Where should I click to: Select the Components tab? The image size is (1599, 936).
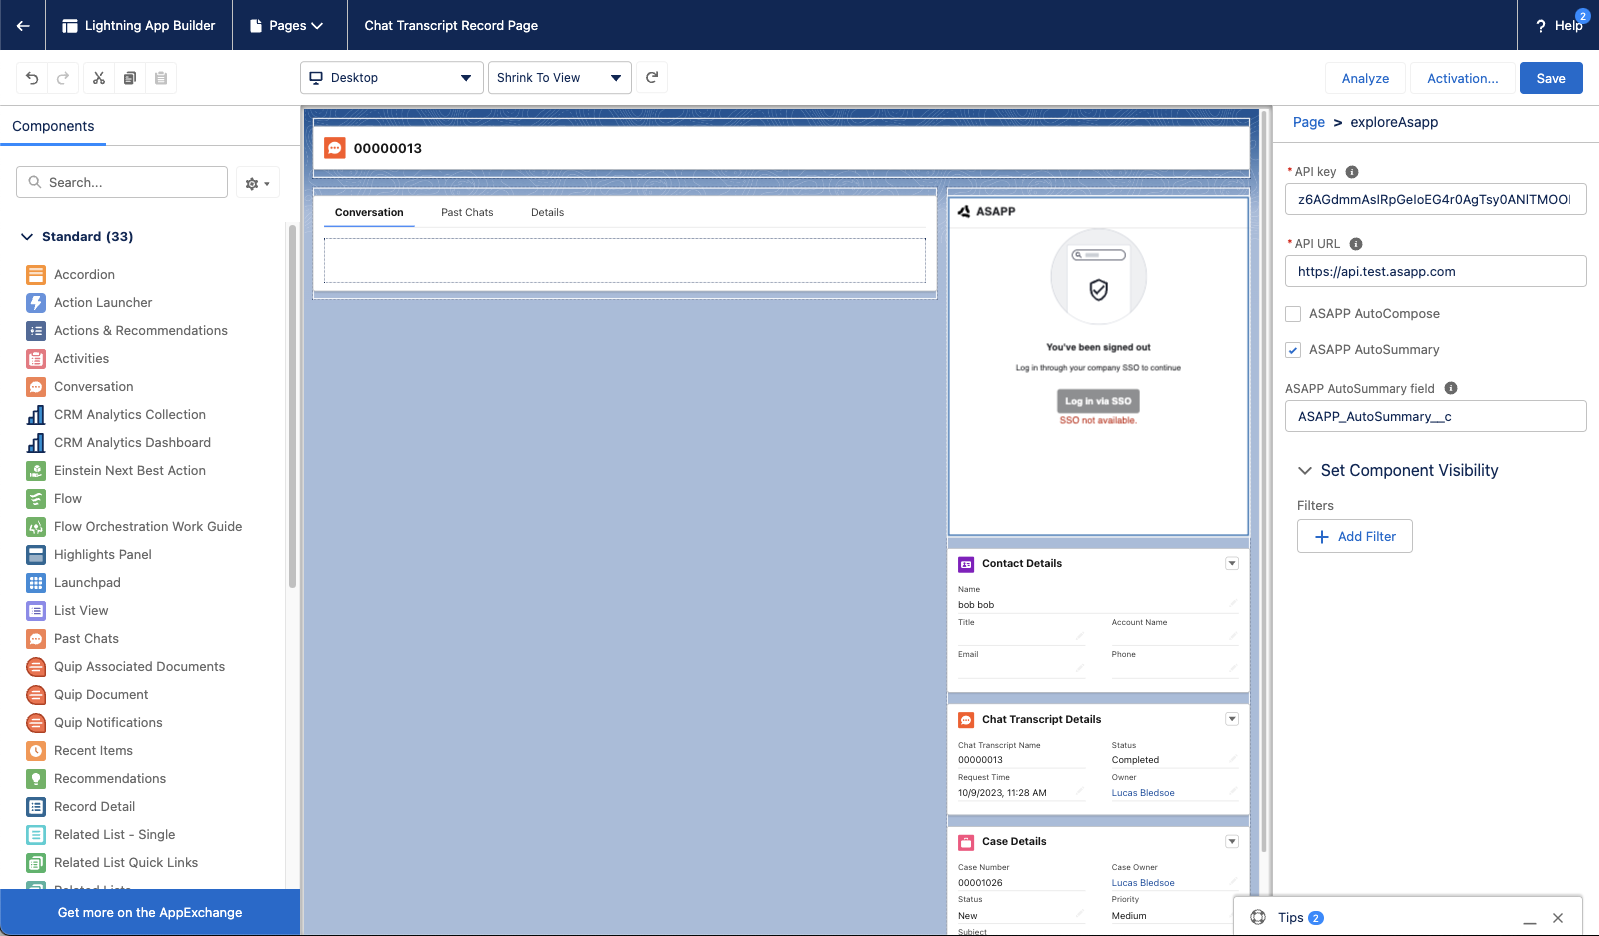click(x=53, y=126)
